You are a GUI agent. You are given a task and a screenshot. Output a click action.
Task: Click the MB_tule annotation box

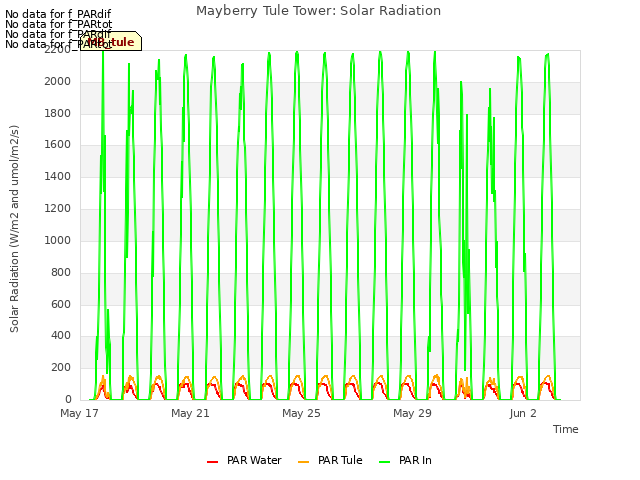pos(111,41)
